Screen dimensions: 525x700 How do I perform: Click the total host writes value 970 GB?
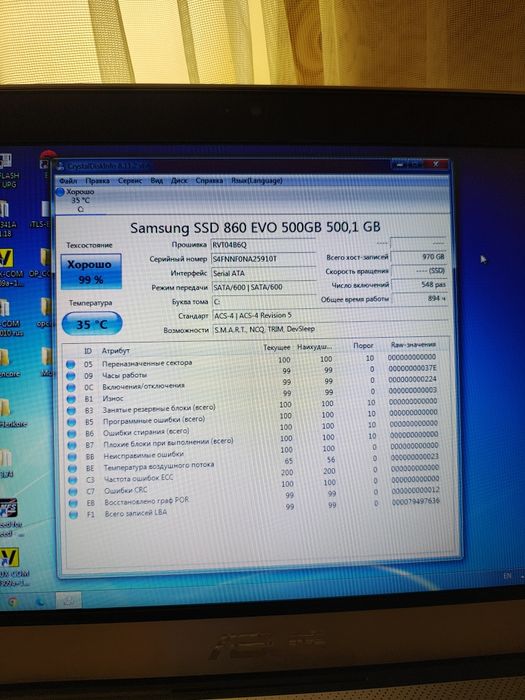(x=419, y=257)
